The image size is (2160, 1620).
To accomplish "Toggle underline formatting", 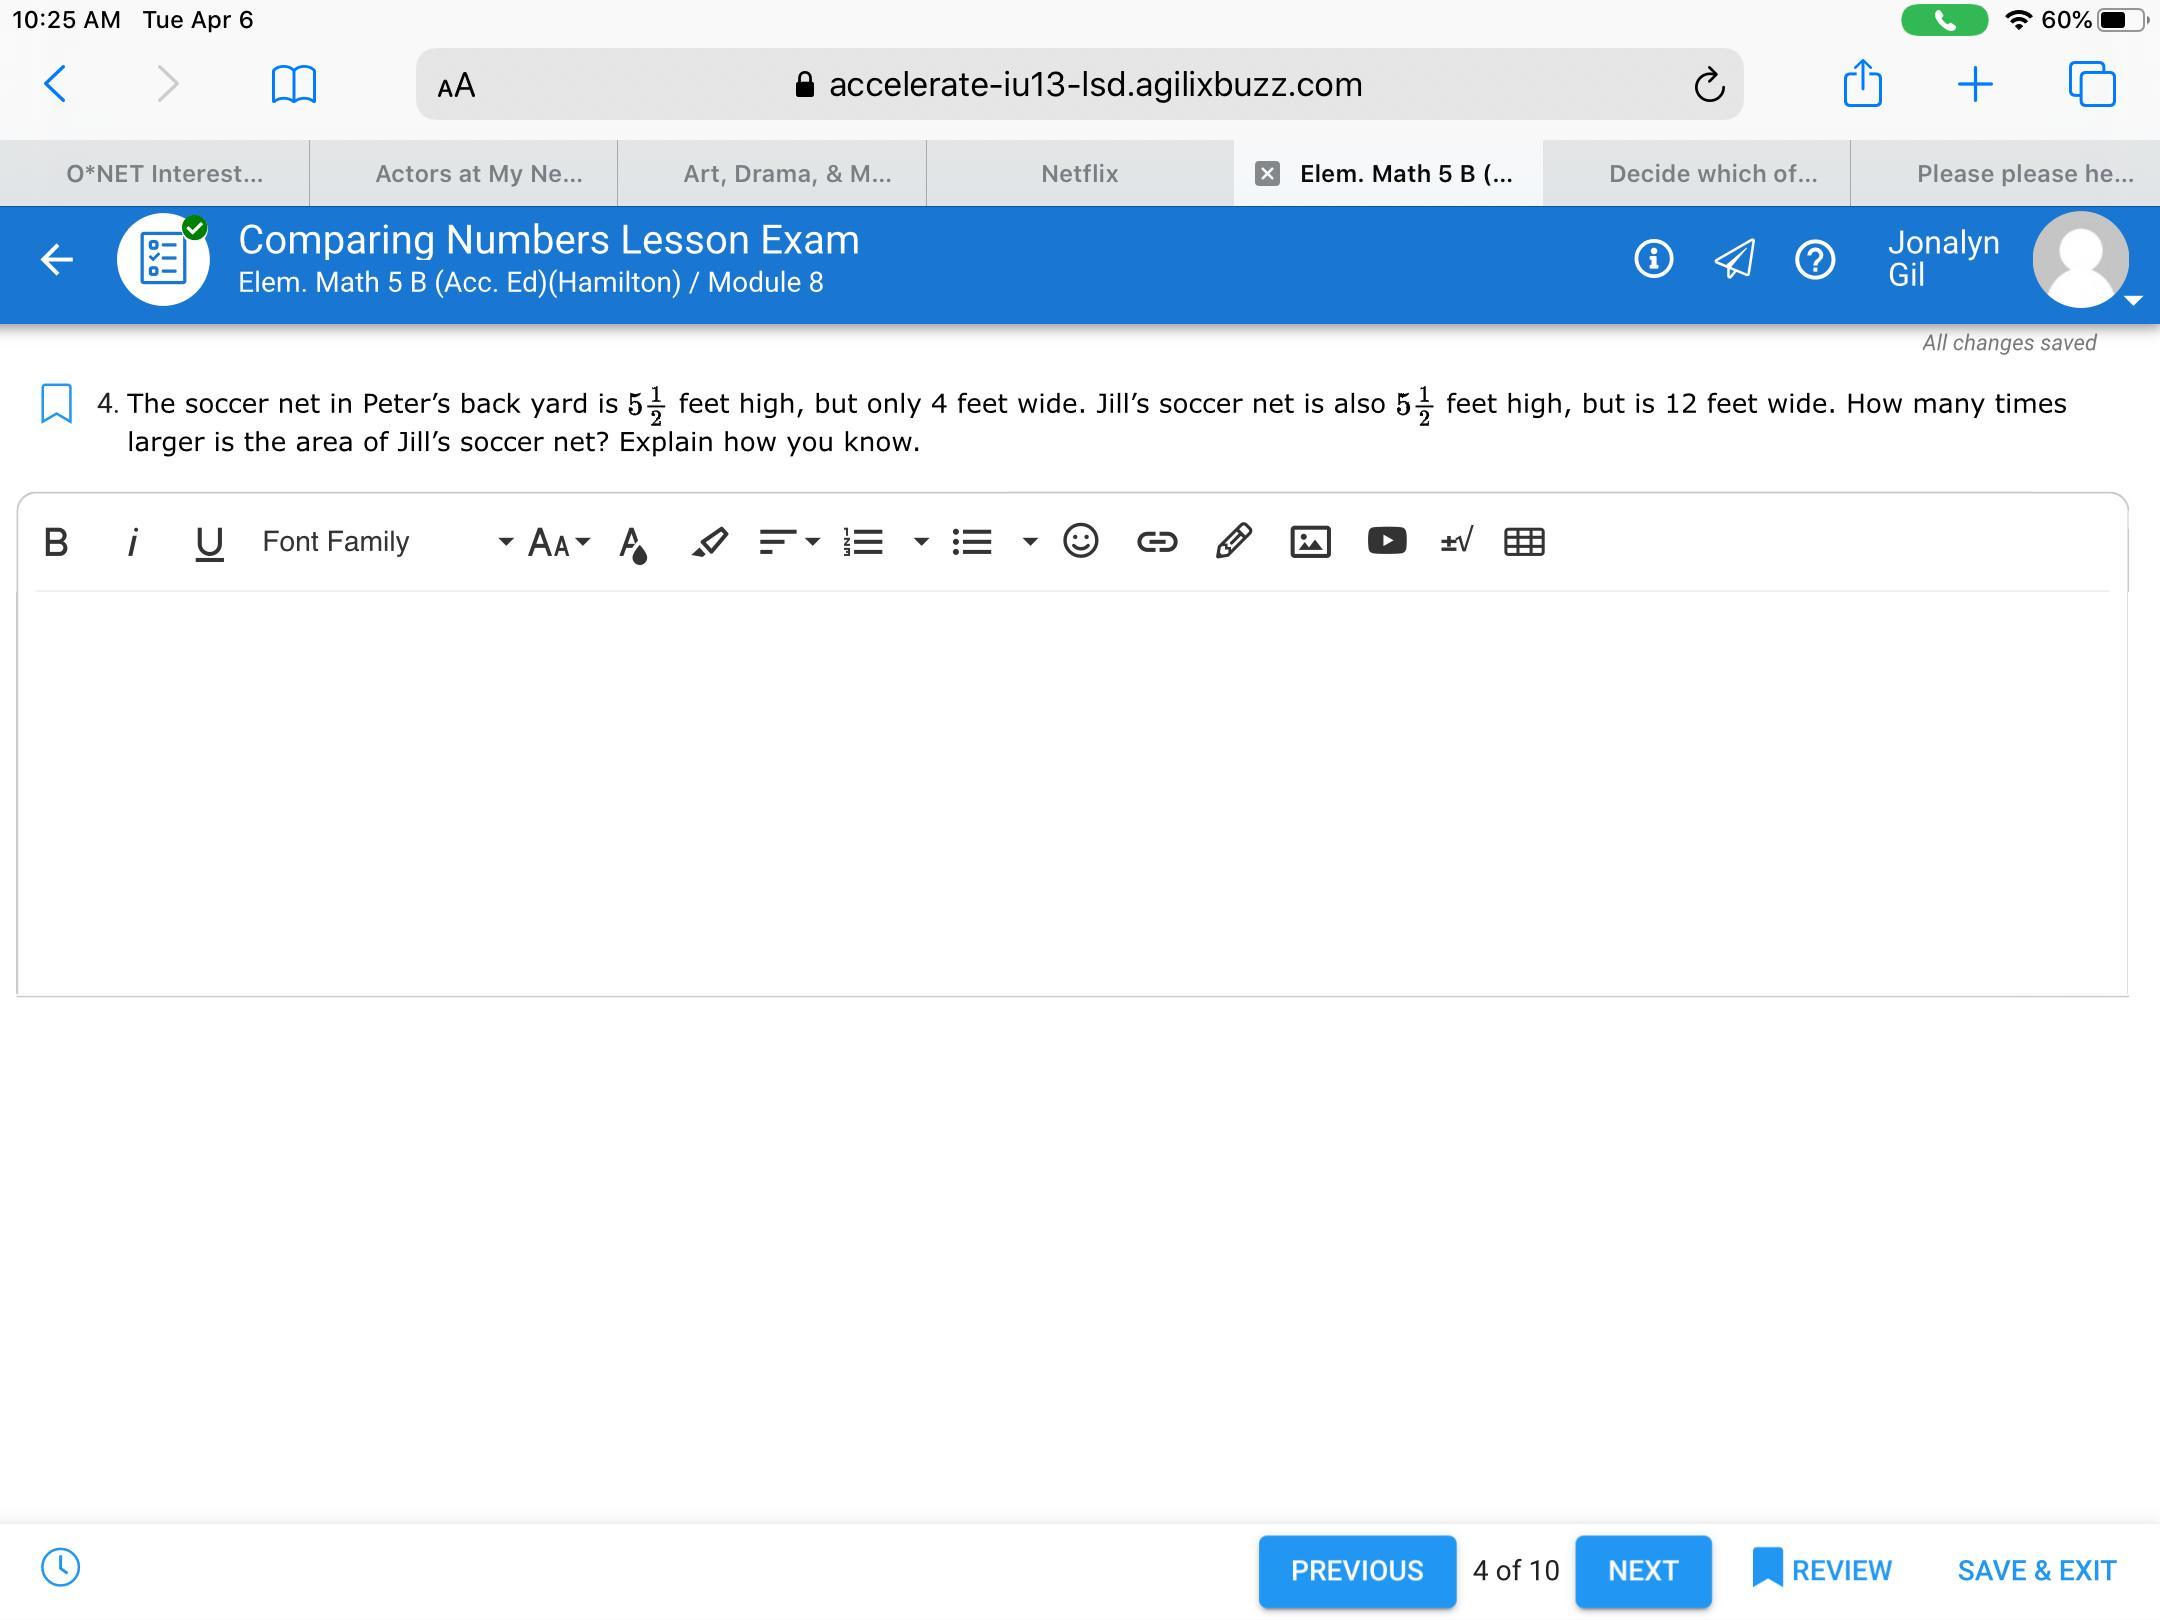I will [208, 541].
